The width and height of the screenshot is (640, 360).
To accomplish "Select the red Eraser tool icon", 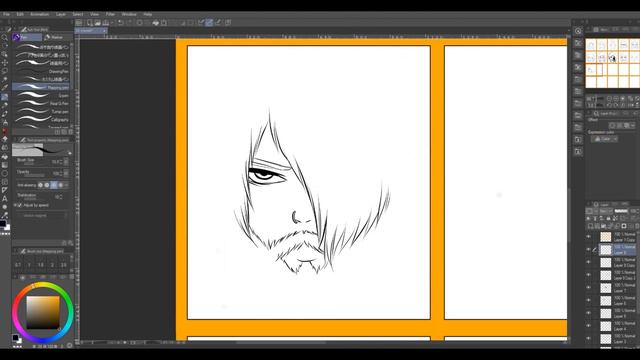I will tap(5, 131).
